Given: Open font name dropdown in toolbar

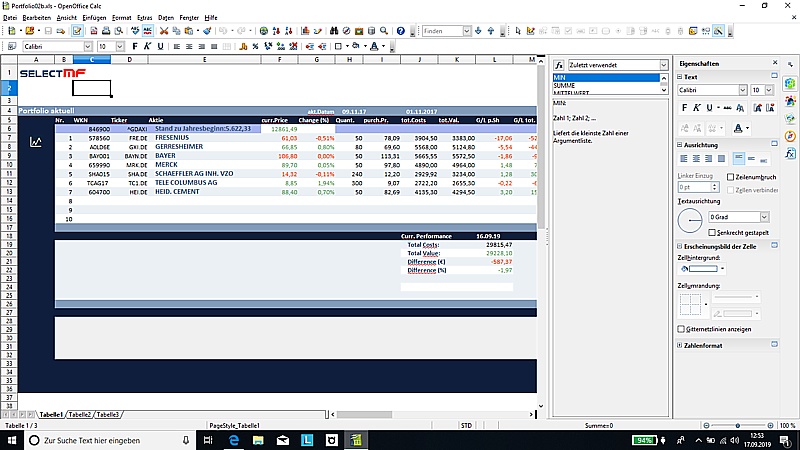Looking at the screenshot, I should (x=88, y=46).
